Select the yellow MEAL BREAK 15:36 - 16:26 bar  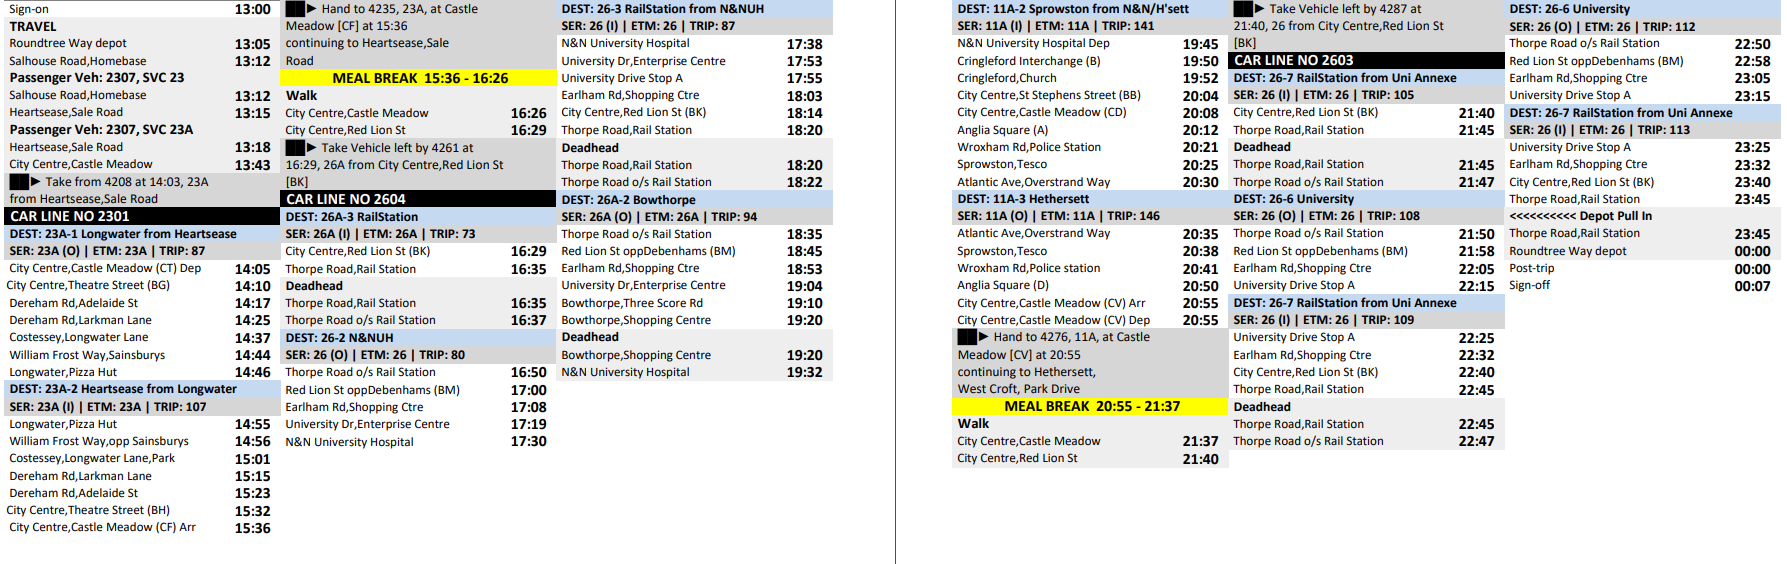tap(420, 78)
